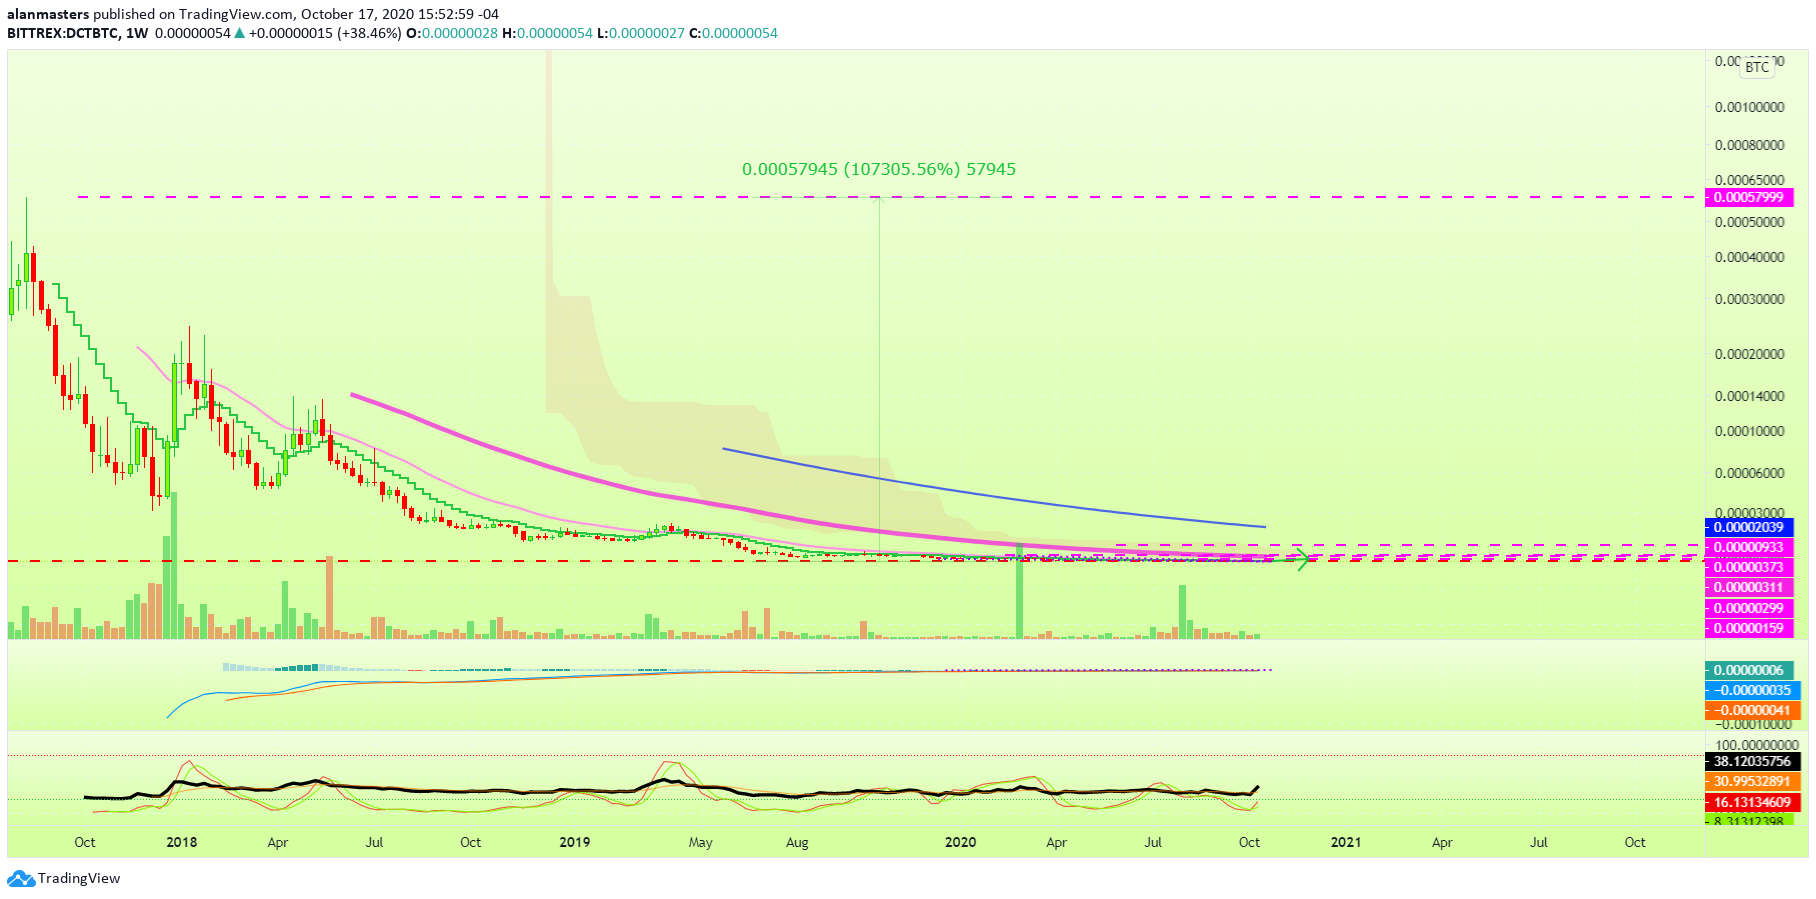Click the Aug label on the time axis

tap(797, 842)
